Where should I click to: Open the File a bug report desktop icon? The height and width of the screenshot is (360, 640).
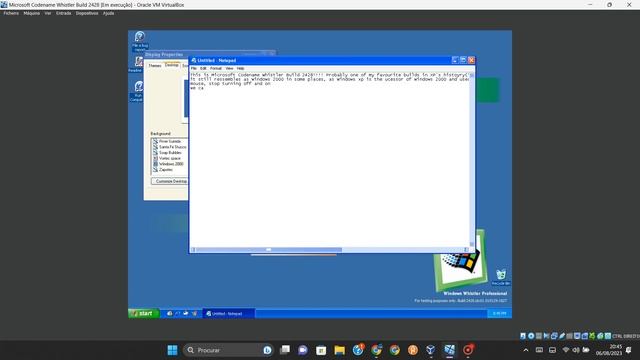[140, 40]
